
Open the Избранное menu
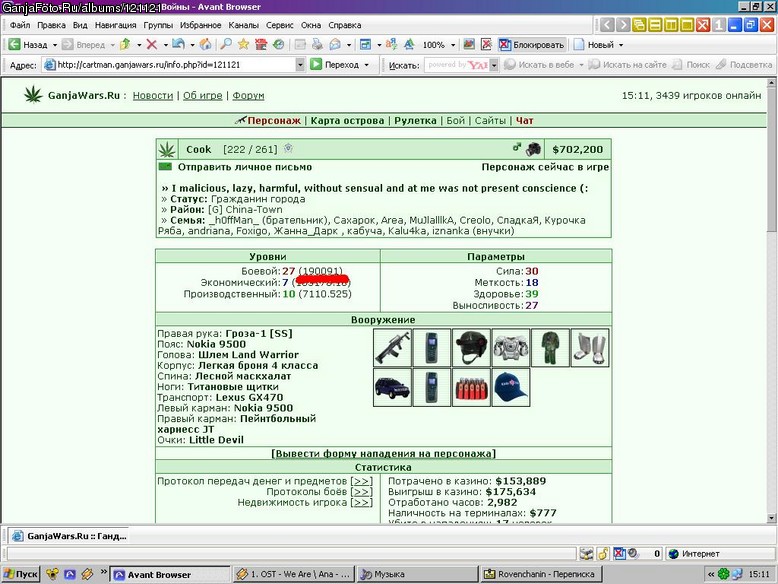(200, 25)
